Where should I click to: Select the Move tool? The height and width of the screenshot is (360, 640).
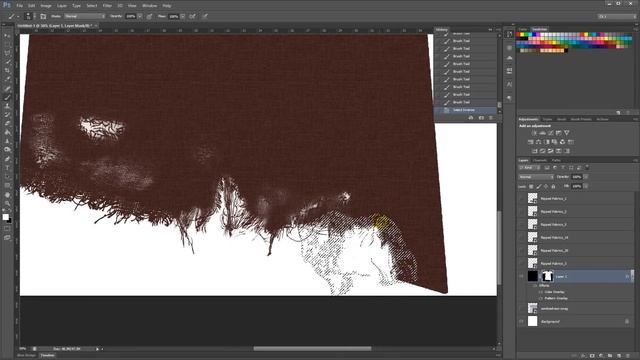point(7,36)
